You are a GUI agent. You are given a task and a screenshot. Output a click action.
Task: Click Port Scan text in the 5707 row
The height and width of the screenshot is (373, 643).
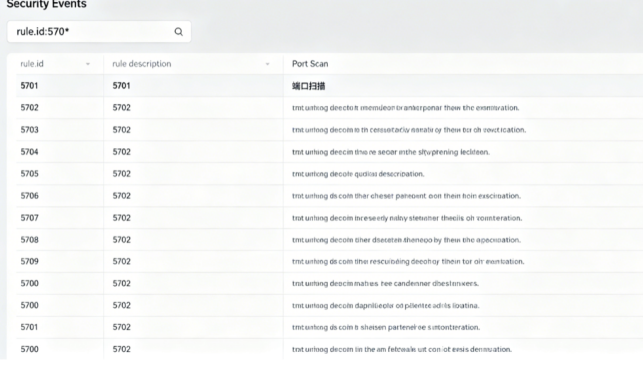pyautogui.click(x=407, y=218)
